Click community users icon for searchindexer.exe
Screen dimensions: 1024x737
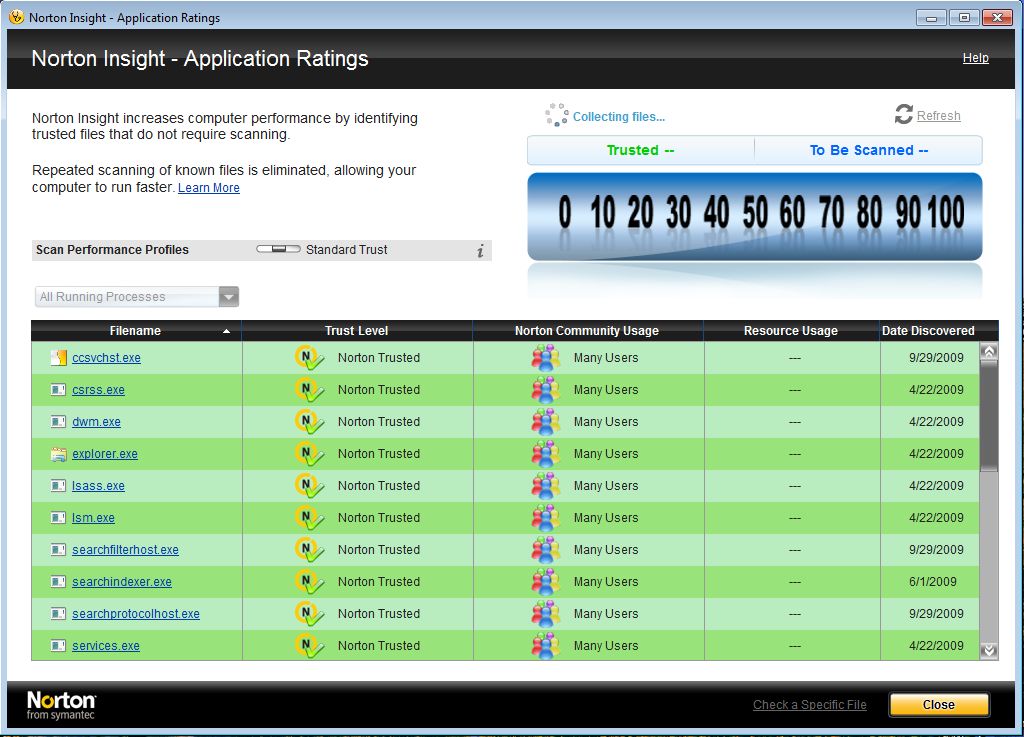pos(545,582)
